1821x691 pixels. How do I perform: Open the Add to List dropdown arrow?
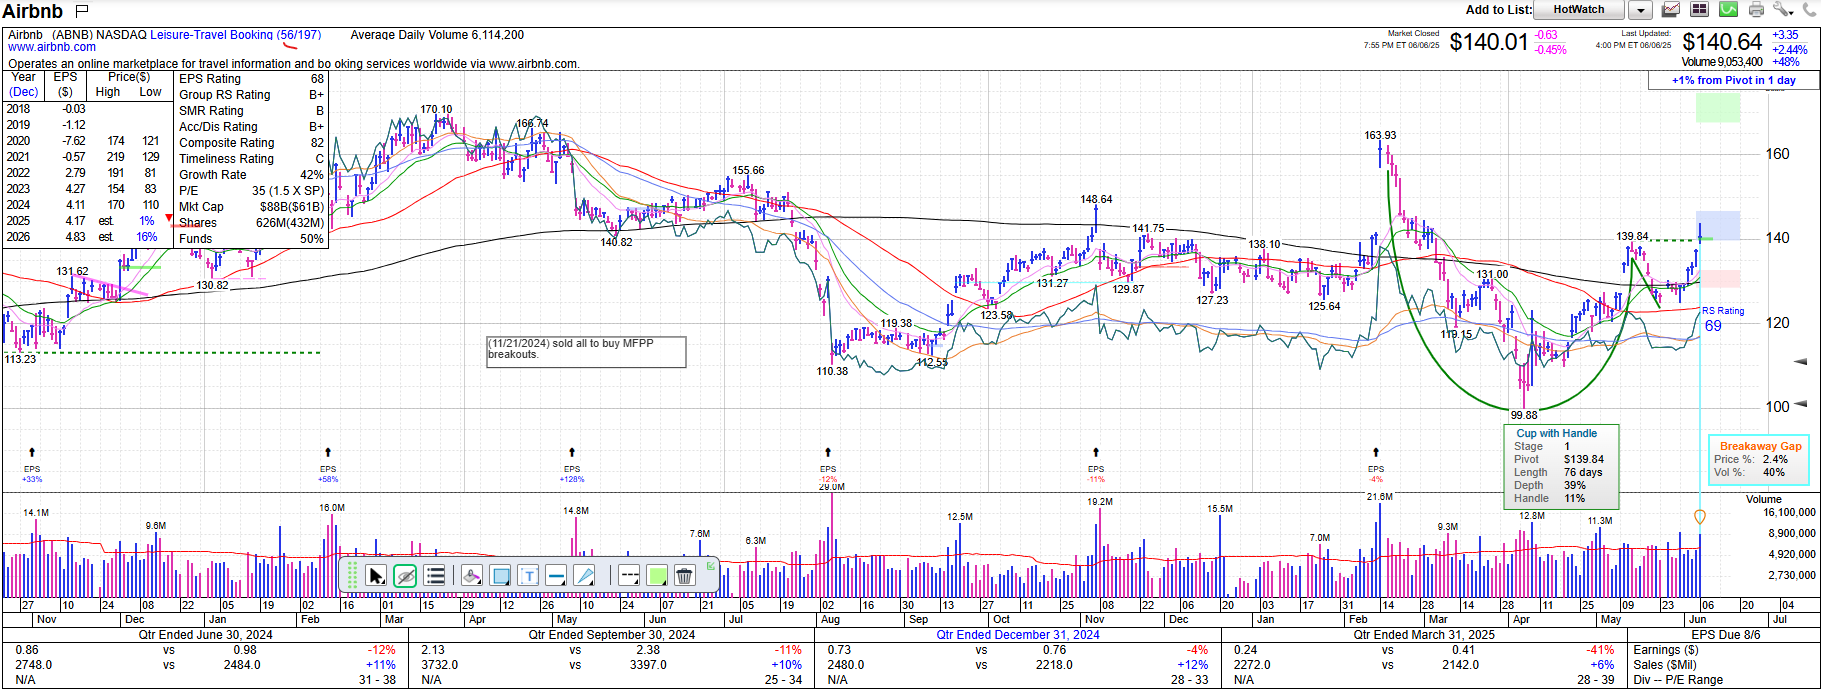click(1640, 10)
